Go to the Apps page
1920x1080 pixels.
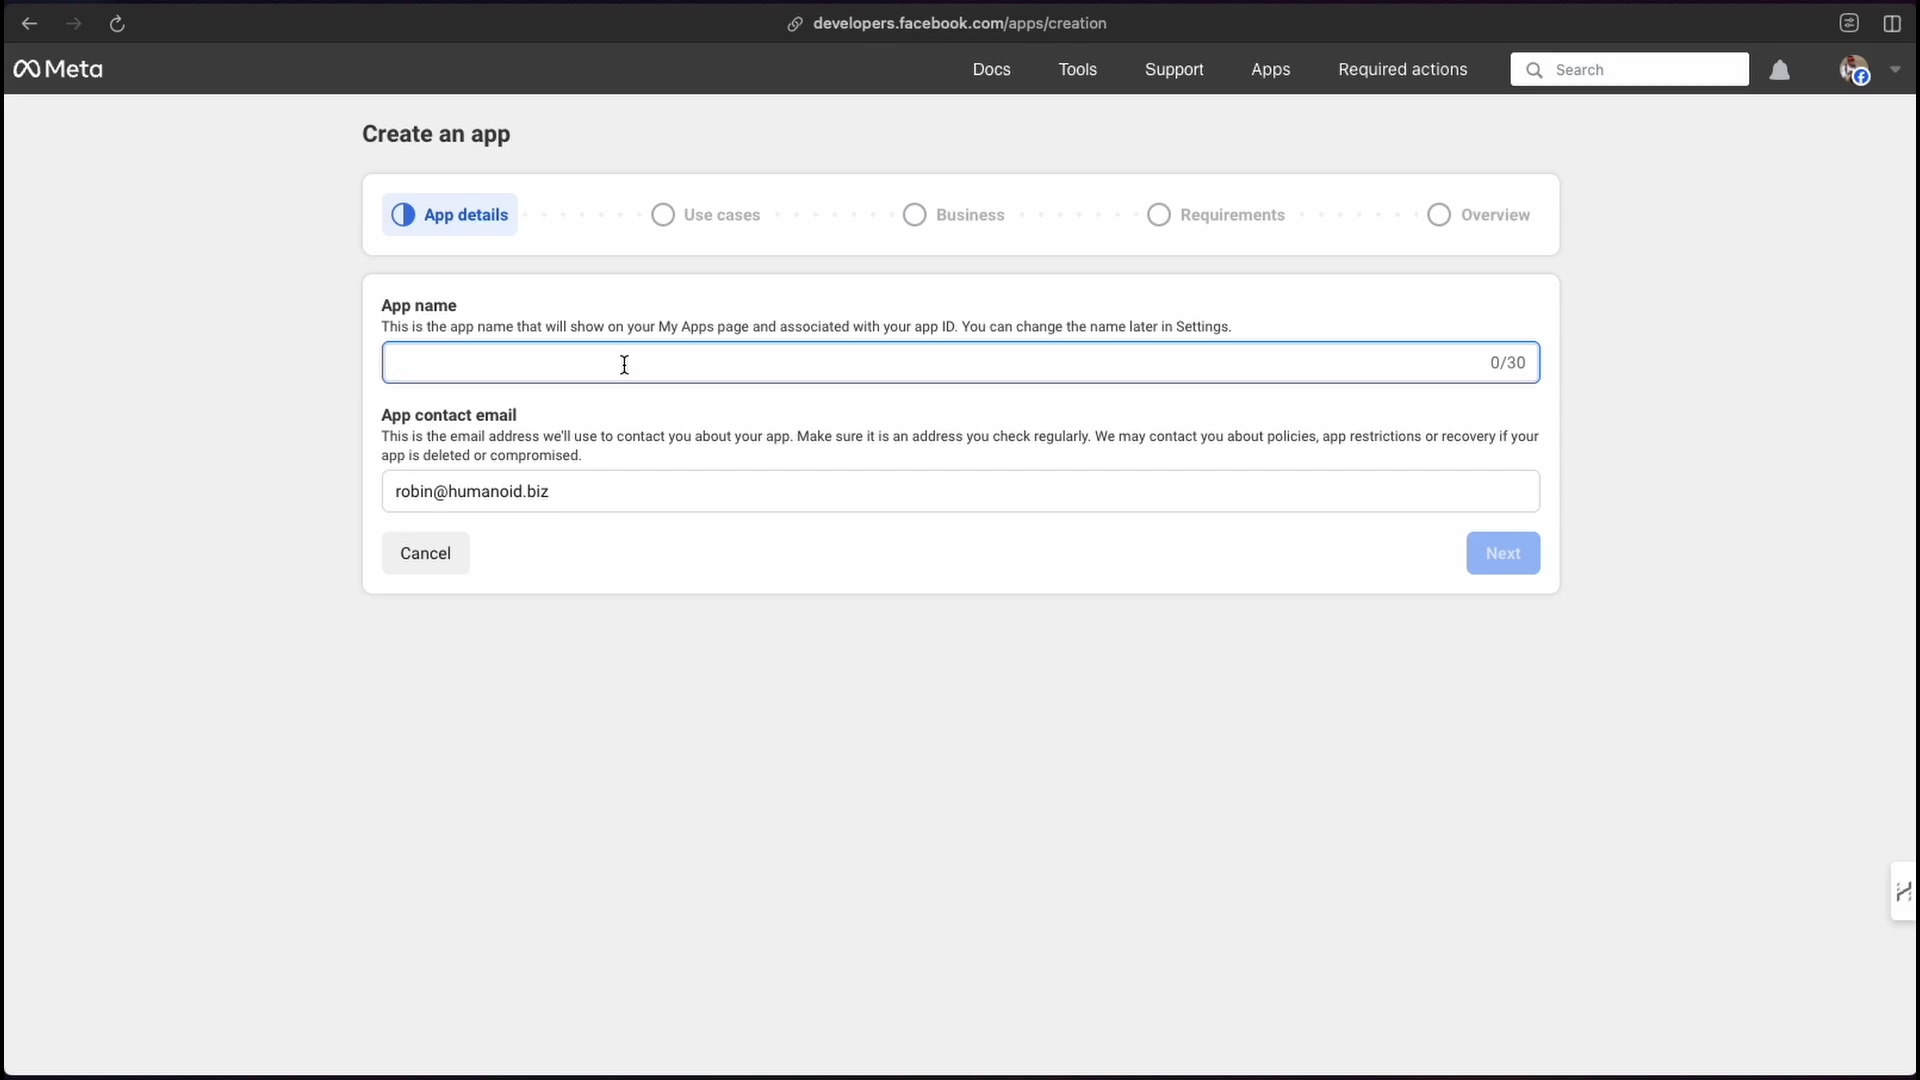pos(1270,69)
